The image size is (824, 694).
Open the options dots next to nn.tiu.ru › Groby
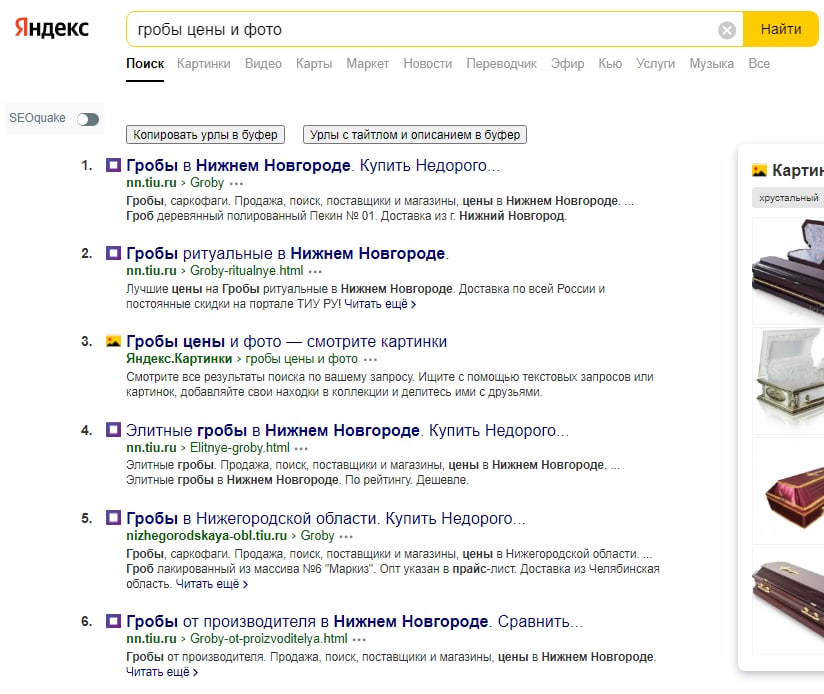(236, 184)
